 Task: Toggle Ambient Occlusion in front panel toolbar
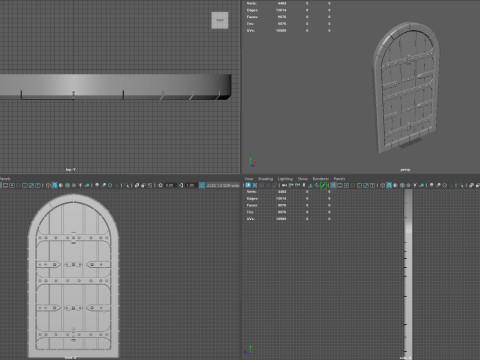(97, 185)
